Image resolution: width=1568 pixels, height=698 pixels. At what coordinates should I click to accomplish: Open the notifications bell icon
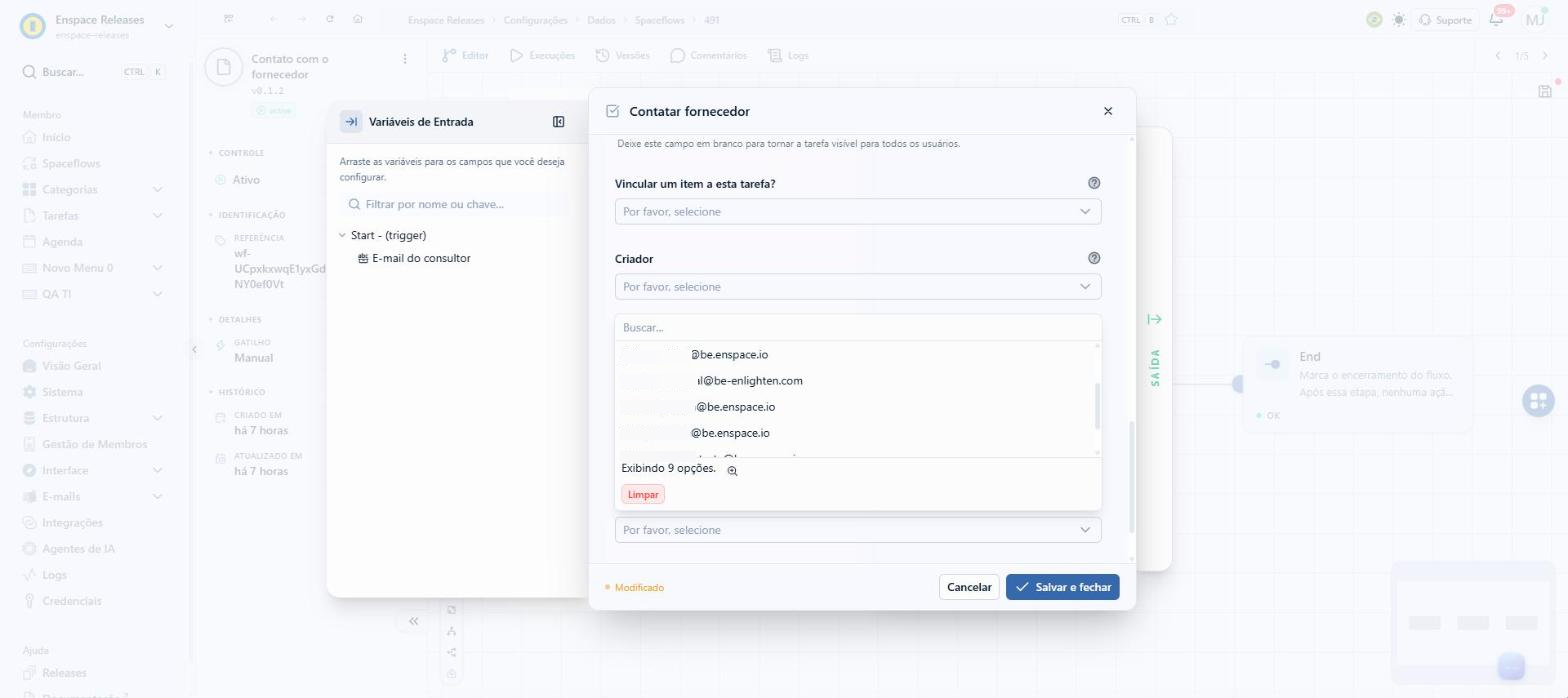tap(1497, 19)
